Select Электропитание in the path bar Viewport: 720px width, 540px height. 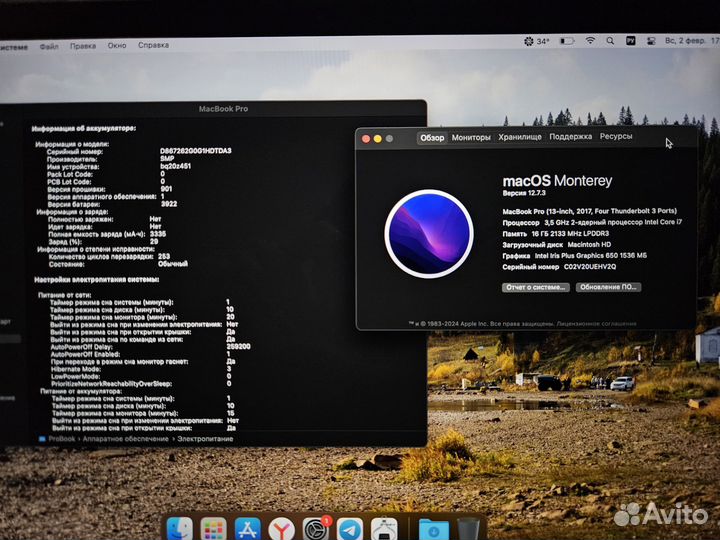click(x=205, y=439)
